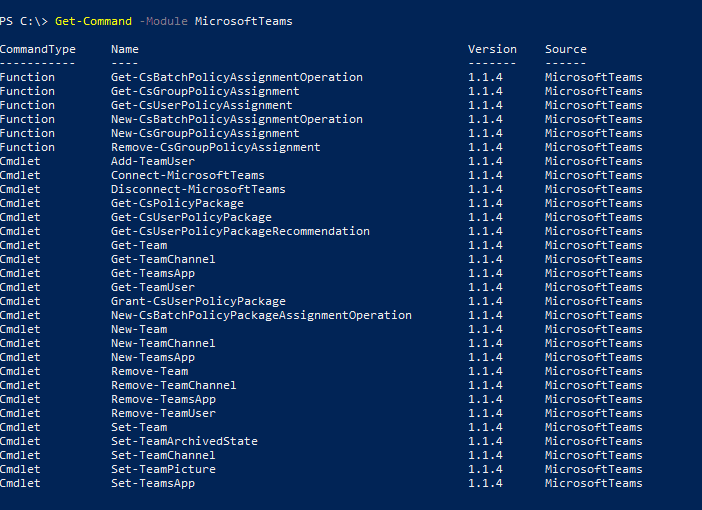Click the Get-Command text in the prompt
This screenshot has height=510, width=702.
coord(93,21)
